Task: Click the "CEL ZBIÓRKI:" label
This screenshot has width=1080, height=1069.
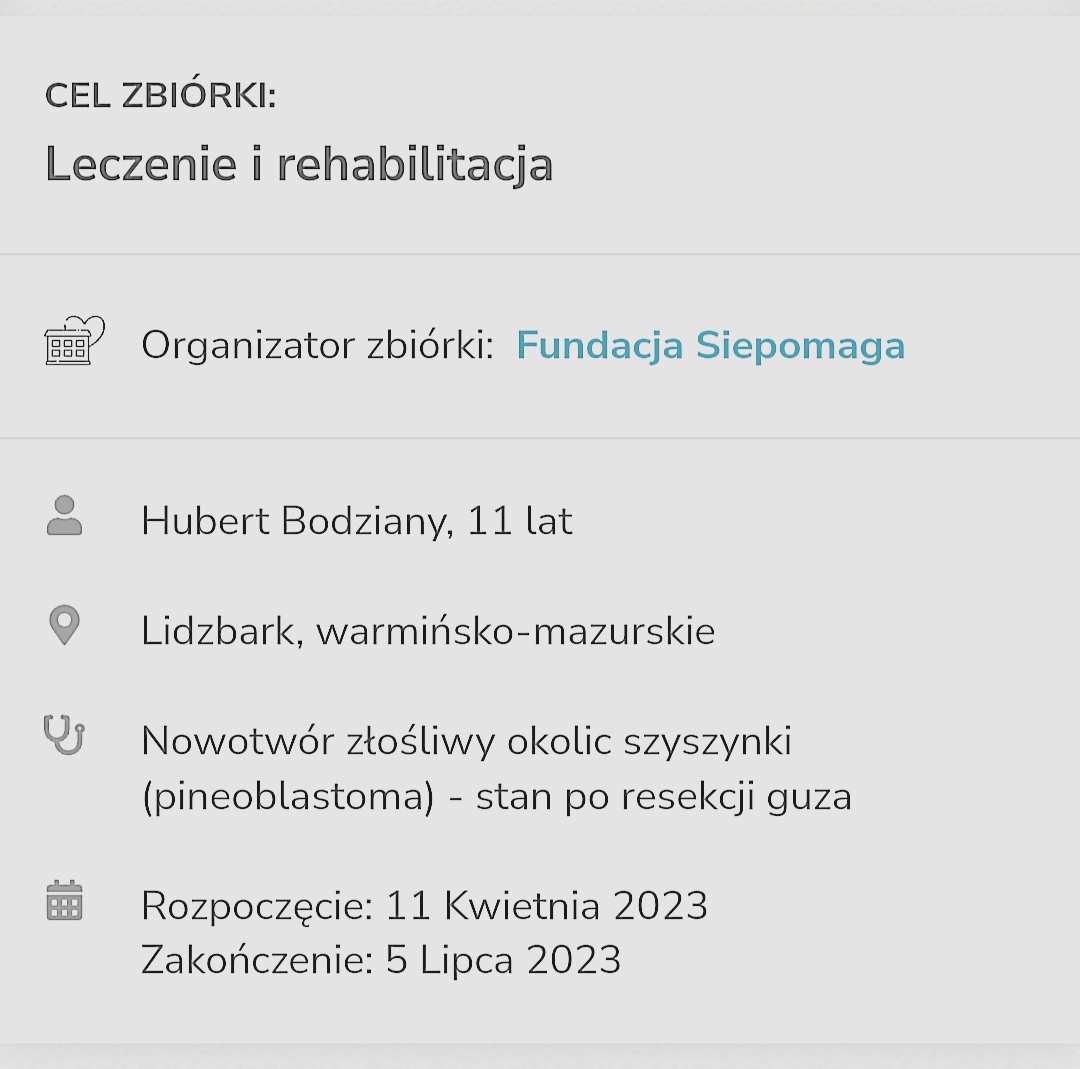Action: 160,96
